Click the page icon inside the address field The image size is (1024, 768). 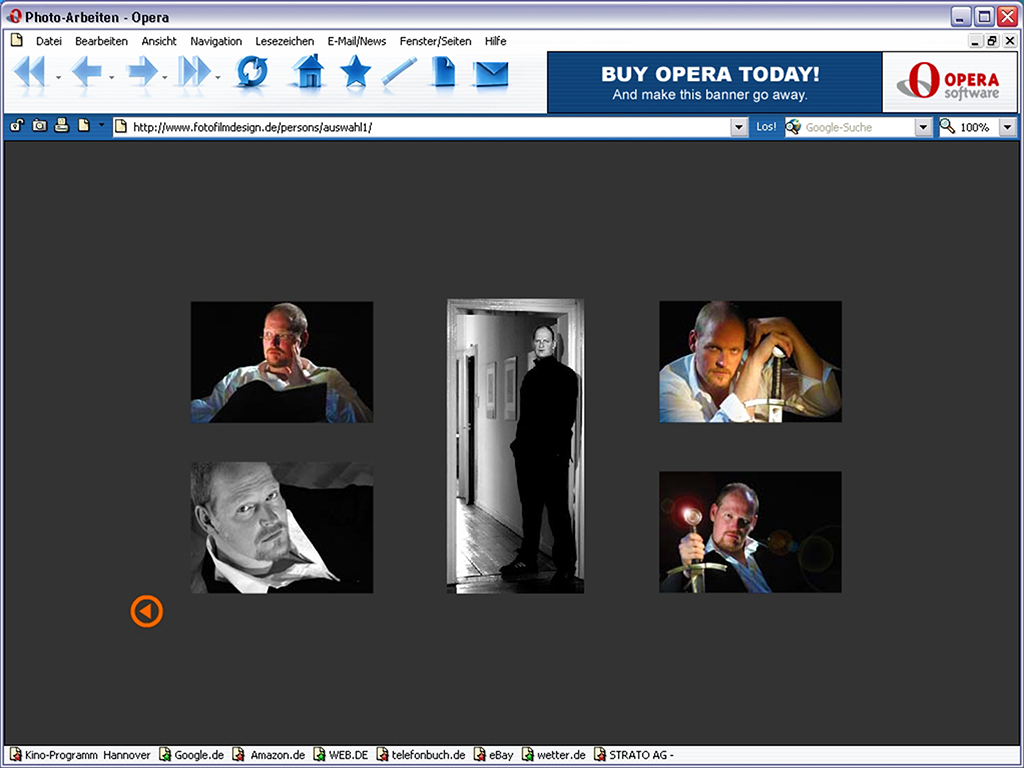click(121, 127)
